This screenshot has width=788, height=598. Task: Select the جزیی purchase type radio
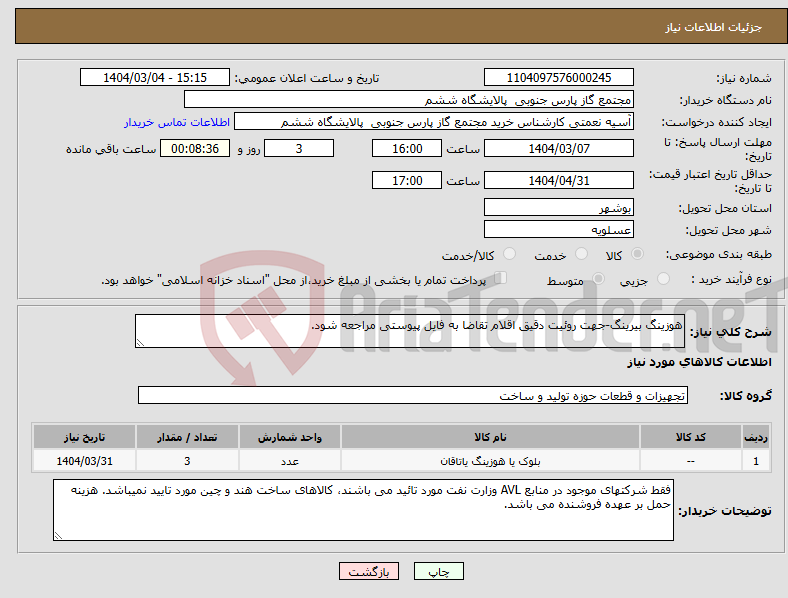pyautogui.click(x=663, y=278)
